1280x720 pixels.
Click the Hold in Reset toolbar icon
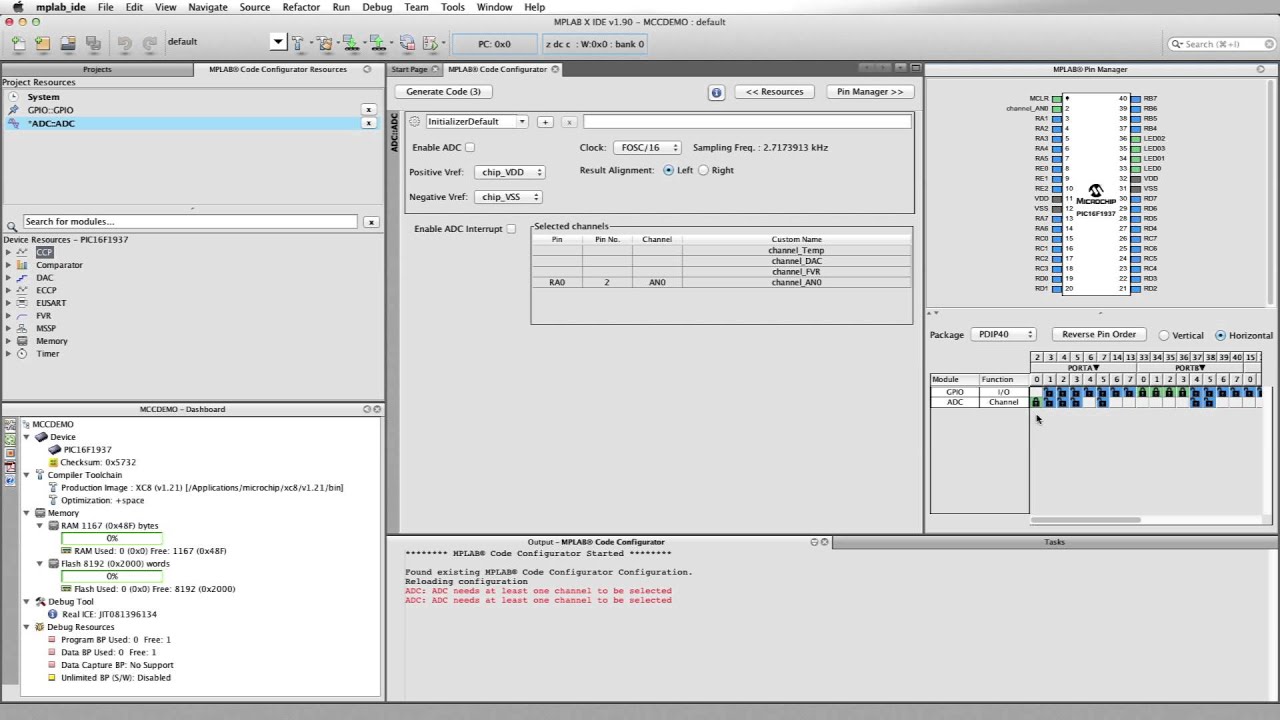(x=407, y=43)
